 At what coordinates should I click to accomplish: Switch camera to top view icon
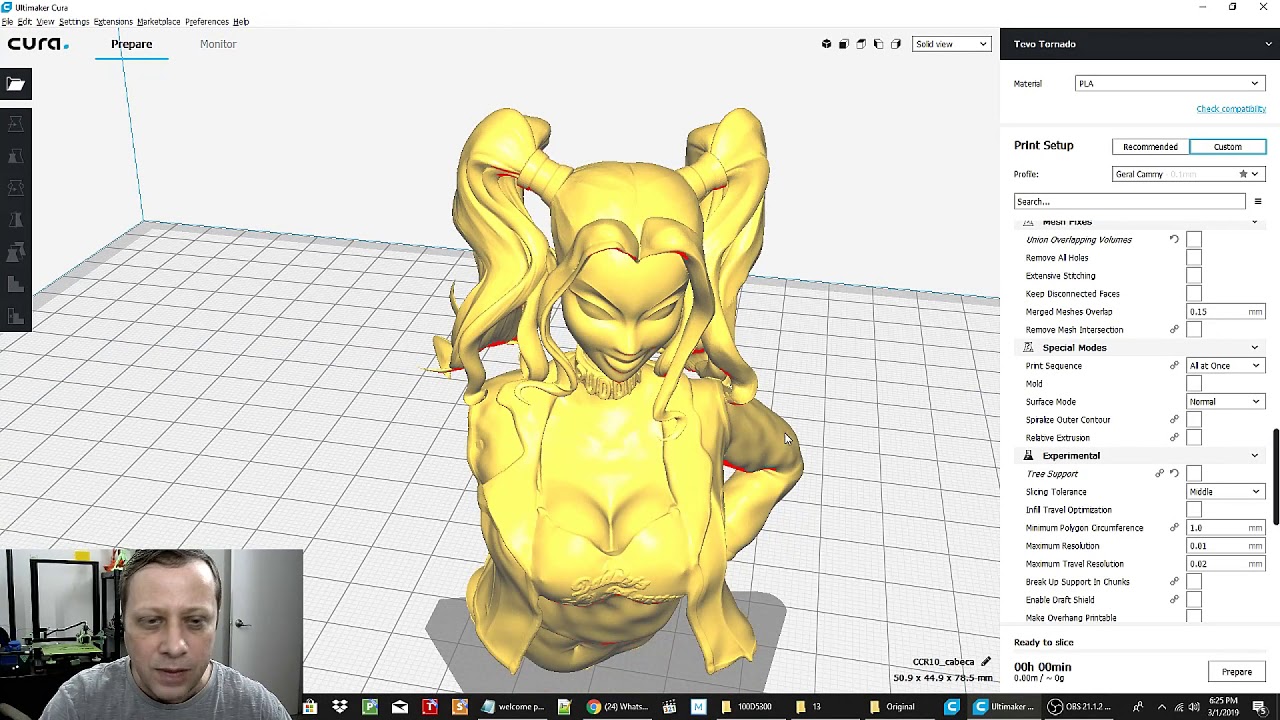(x=861, y=44)
